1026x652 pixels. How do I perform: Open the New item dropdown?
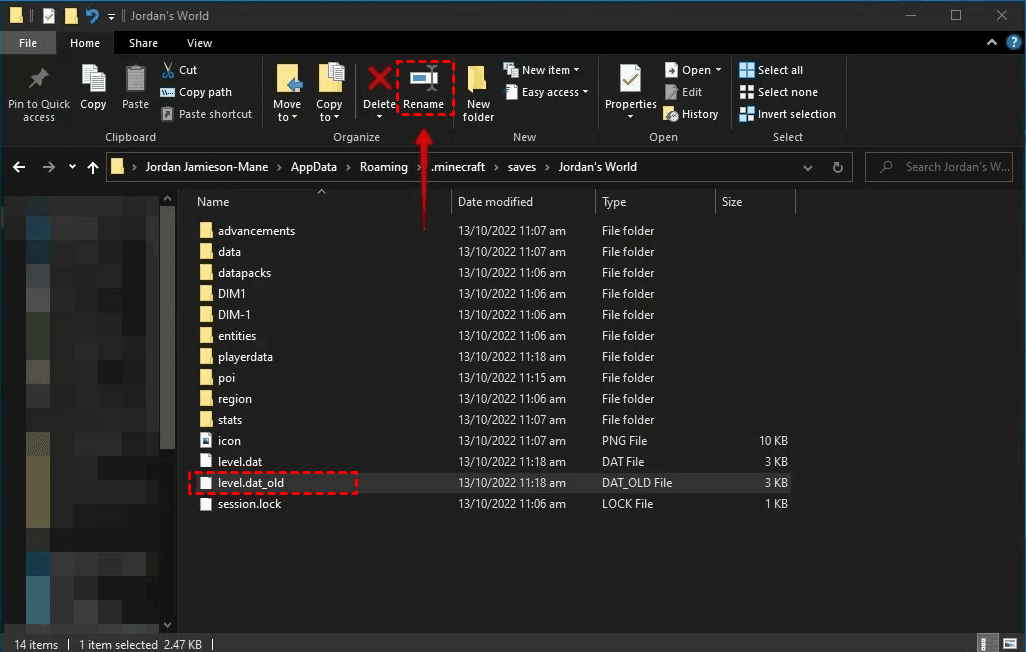(544, 70)
